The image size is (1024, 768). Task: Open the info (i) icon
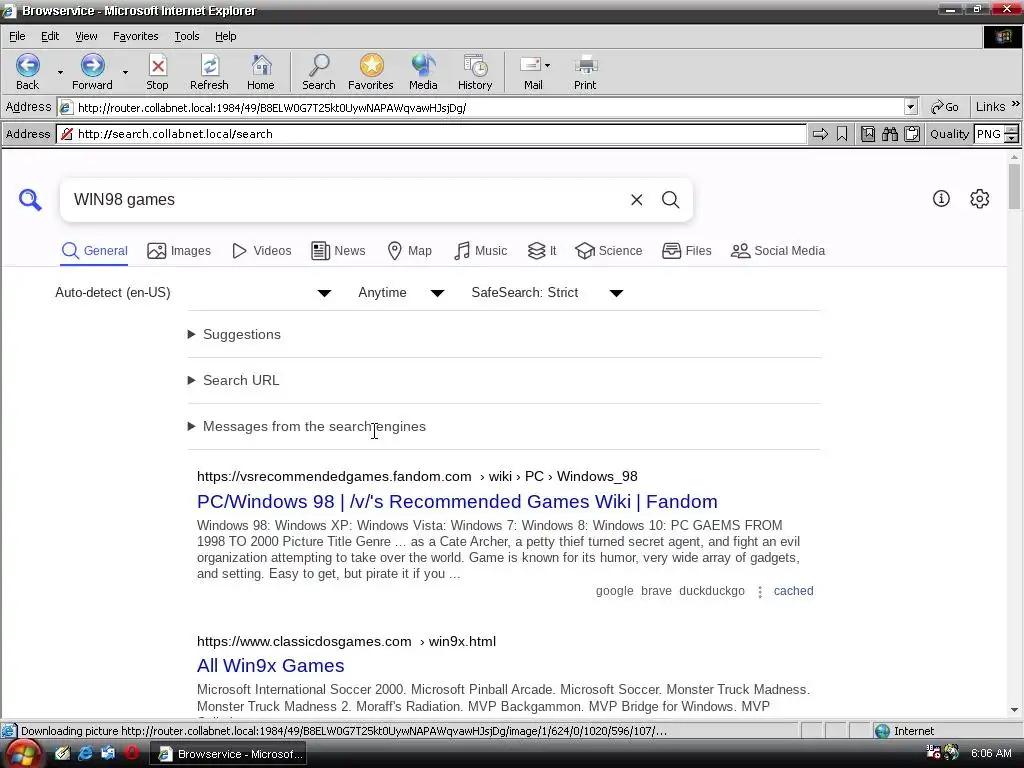click(941, 199)
